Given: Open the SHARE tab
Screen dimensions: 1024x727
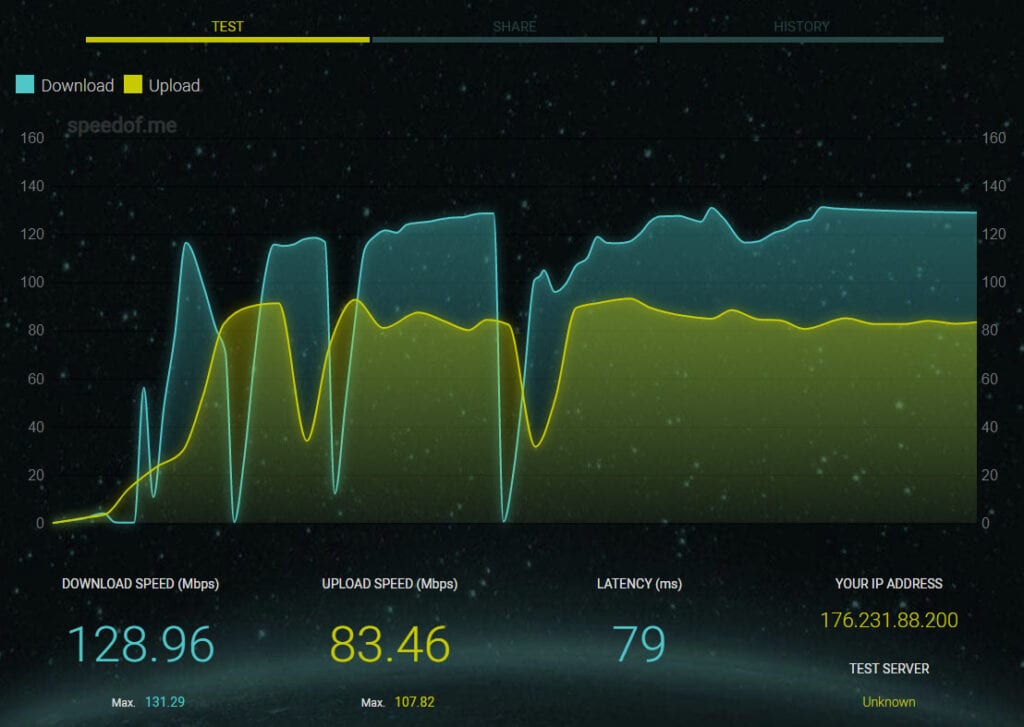Looking at the screenshot, I should point(514,27).
